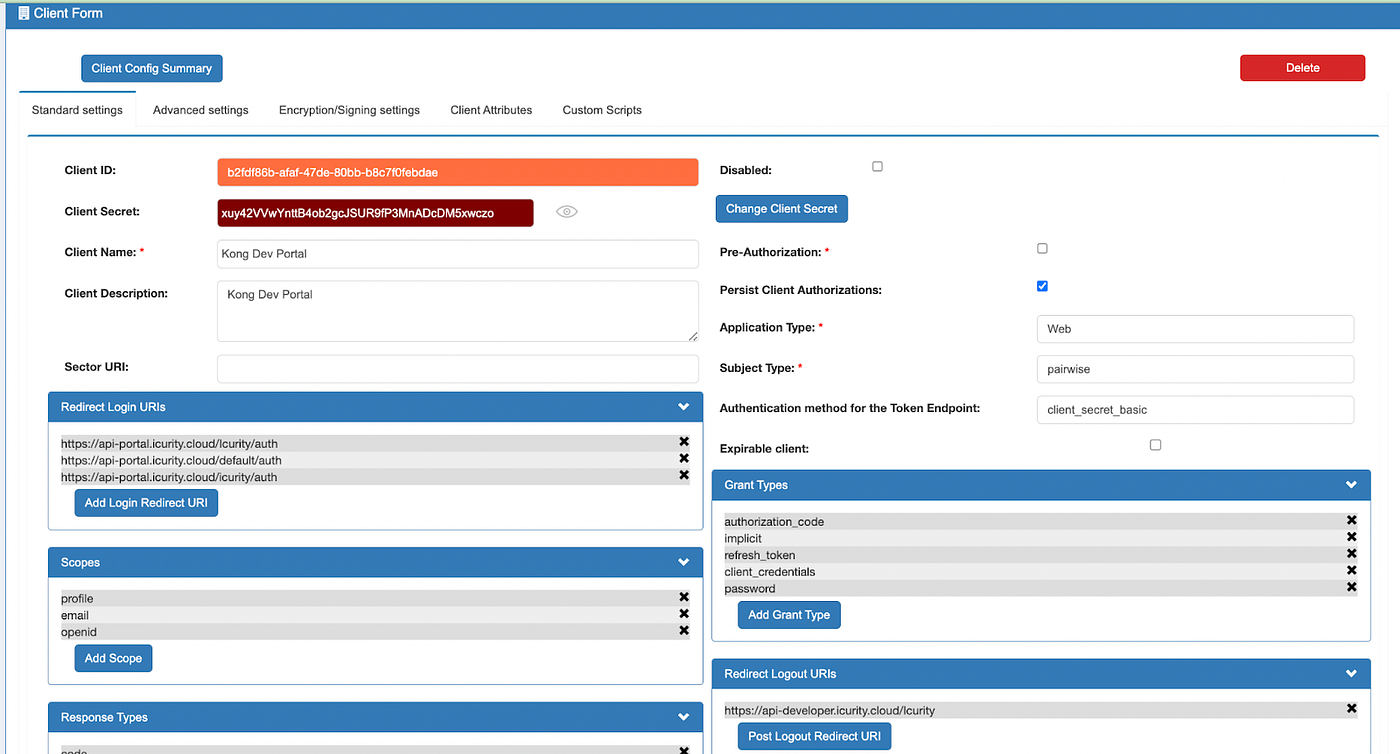The height and width of the screenshot is (754, 1400).
Task: Click Change Client Secret
Action: [x=782, y=209]
